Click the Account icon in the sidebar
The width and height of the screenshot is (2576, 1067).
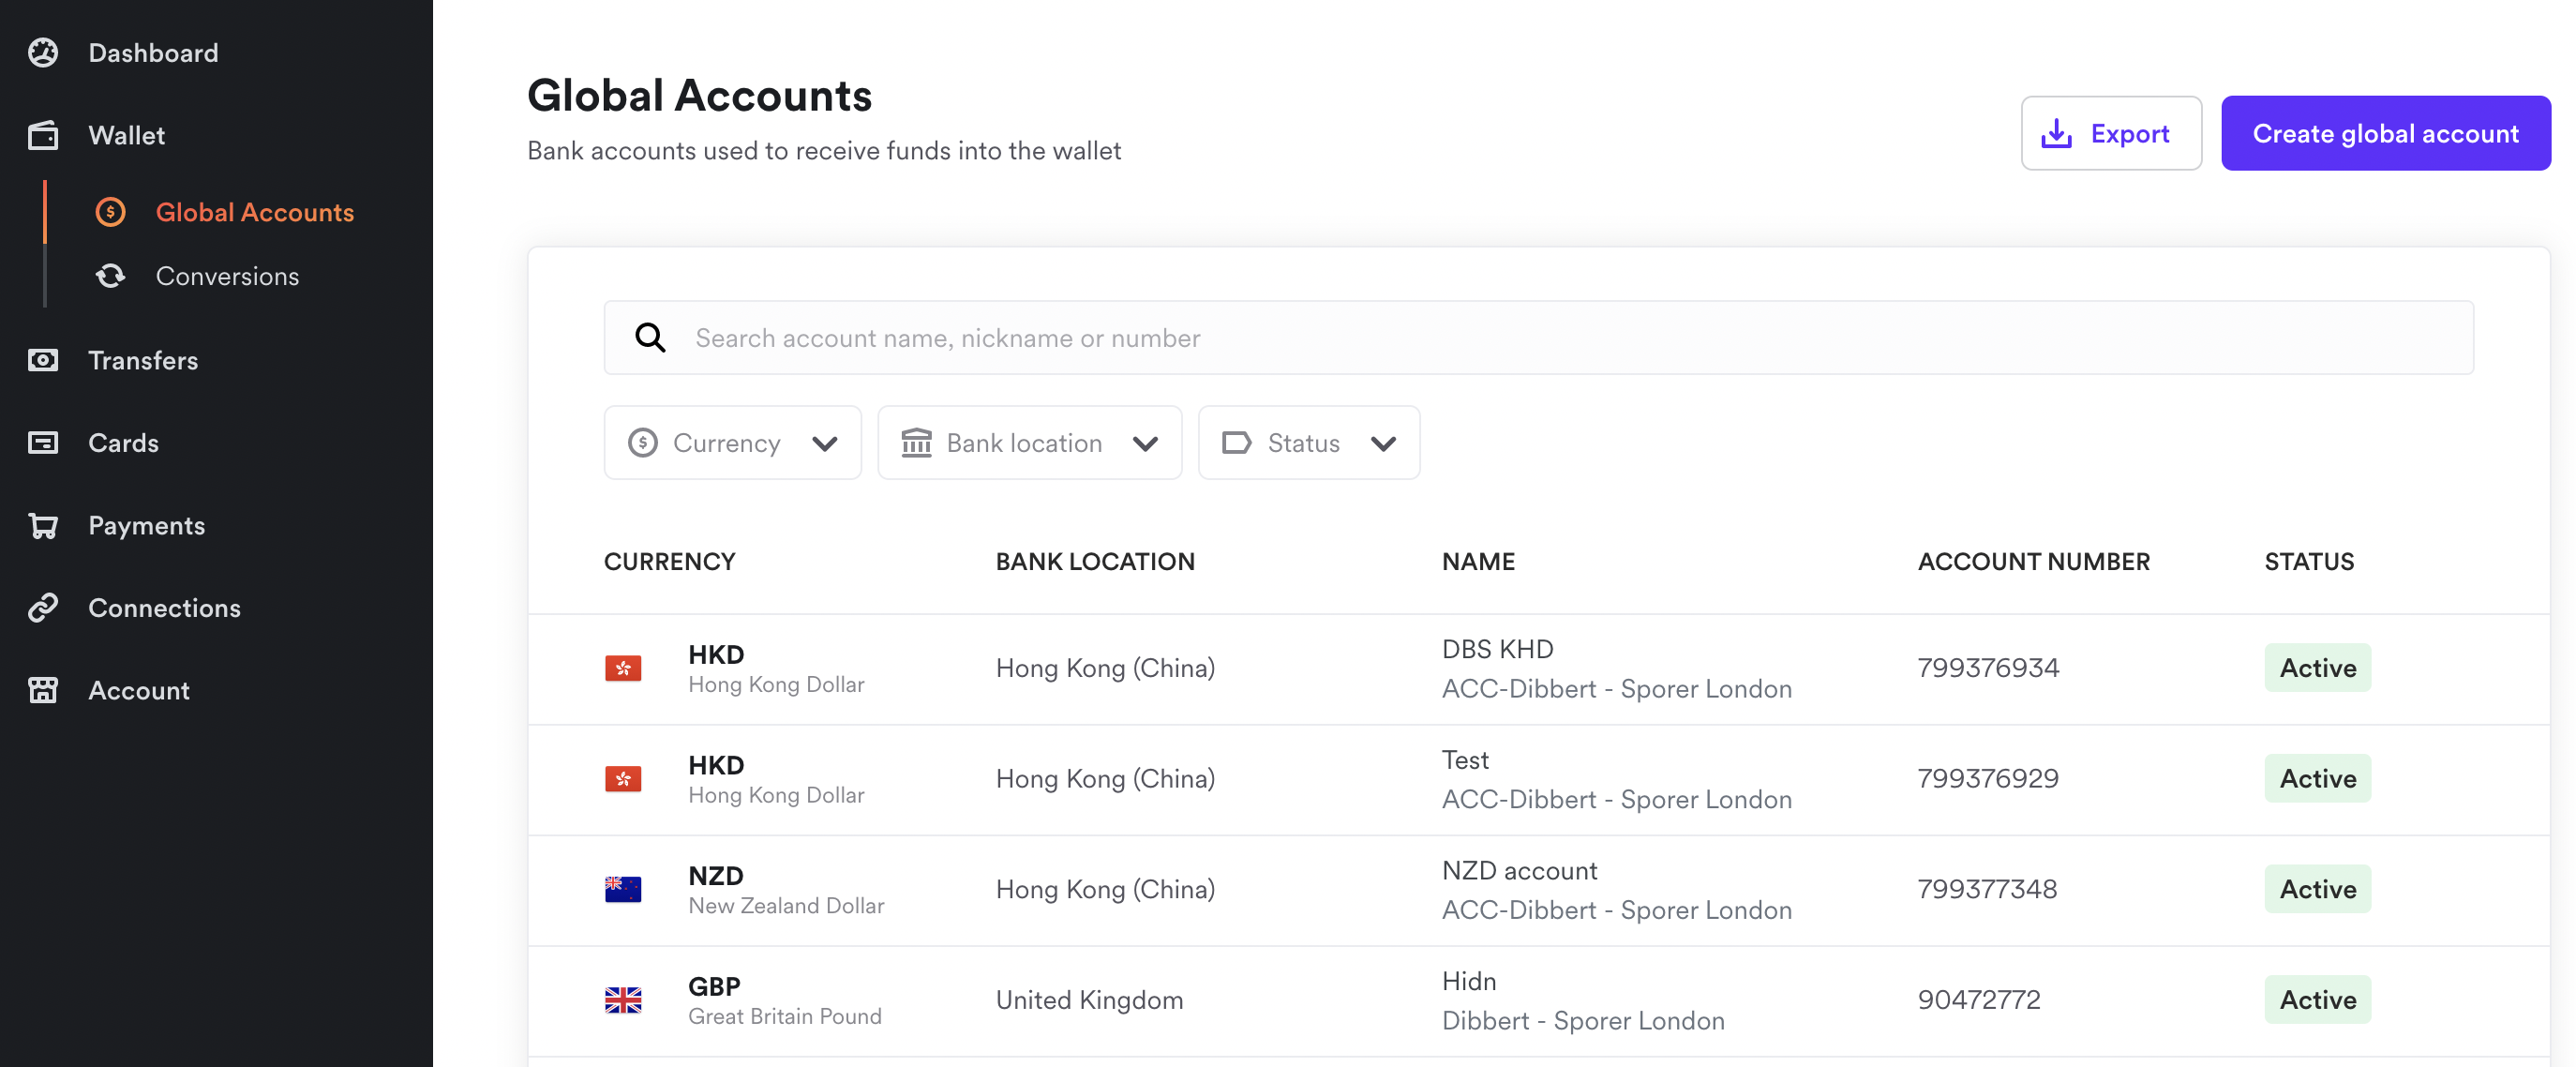[x=44, y=690]
